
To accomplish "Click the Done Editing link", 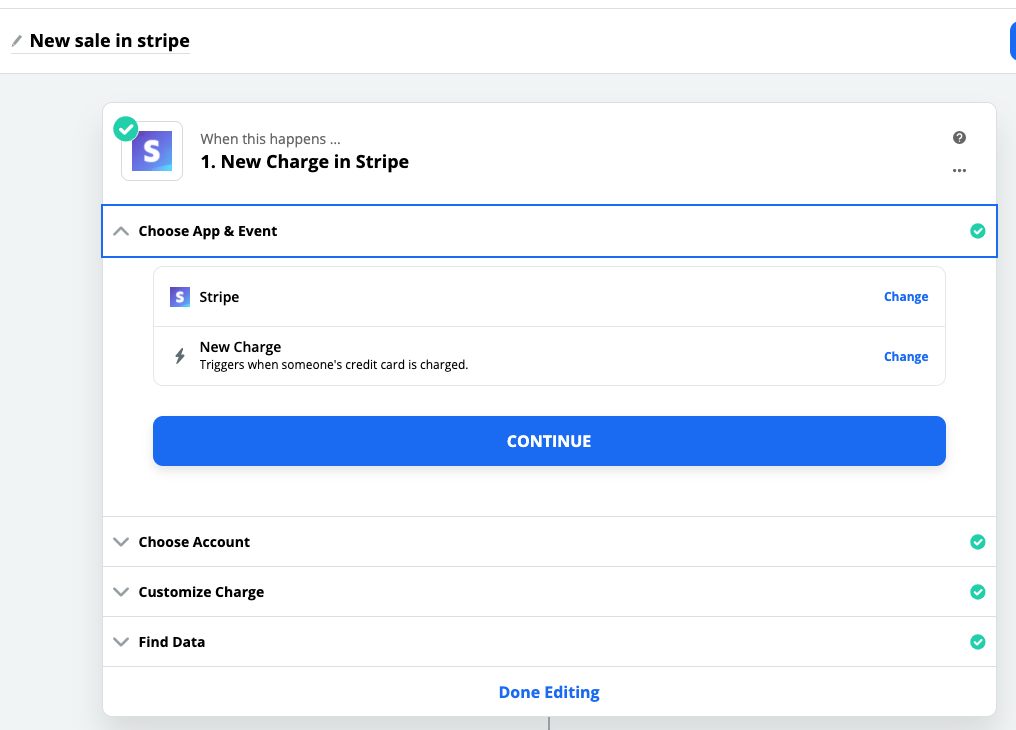I will point(549,692).
